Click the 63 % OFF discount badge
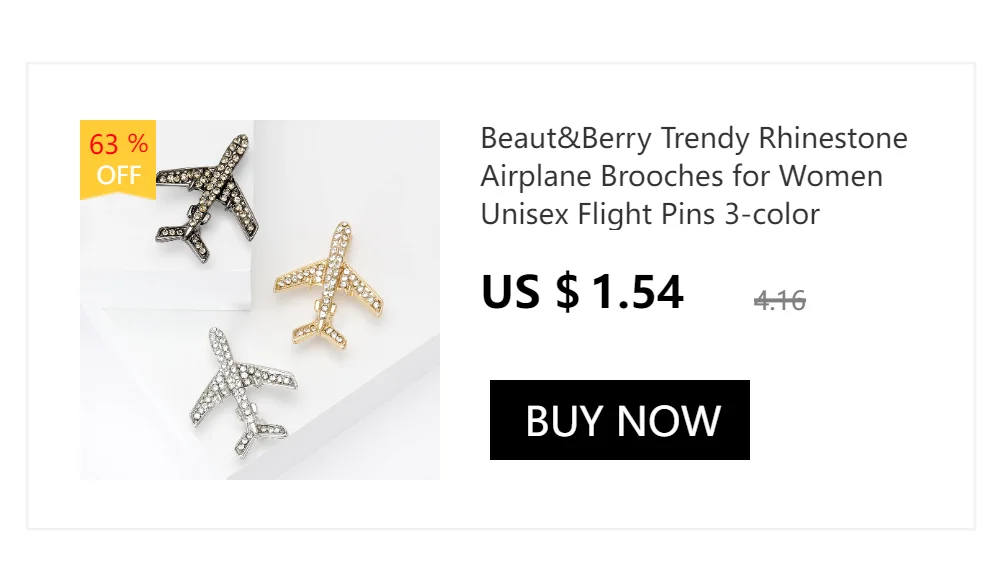1000x580 pixels. click(x=118, y=160)
